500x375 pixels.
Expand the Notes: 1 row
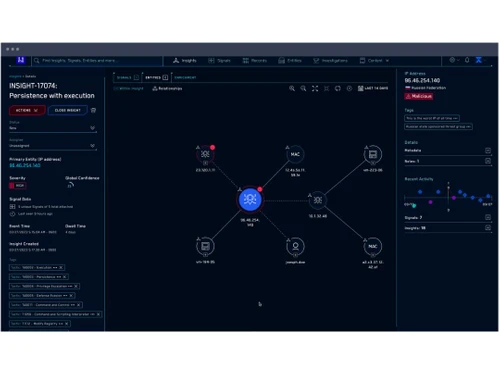tap(448, 161)
